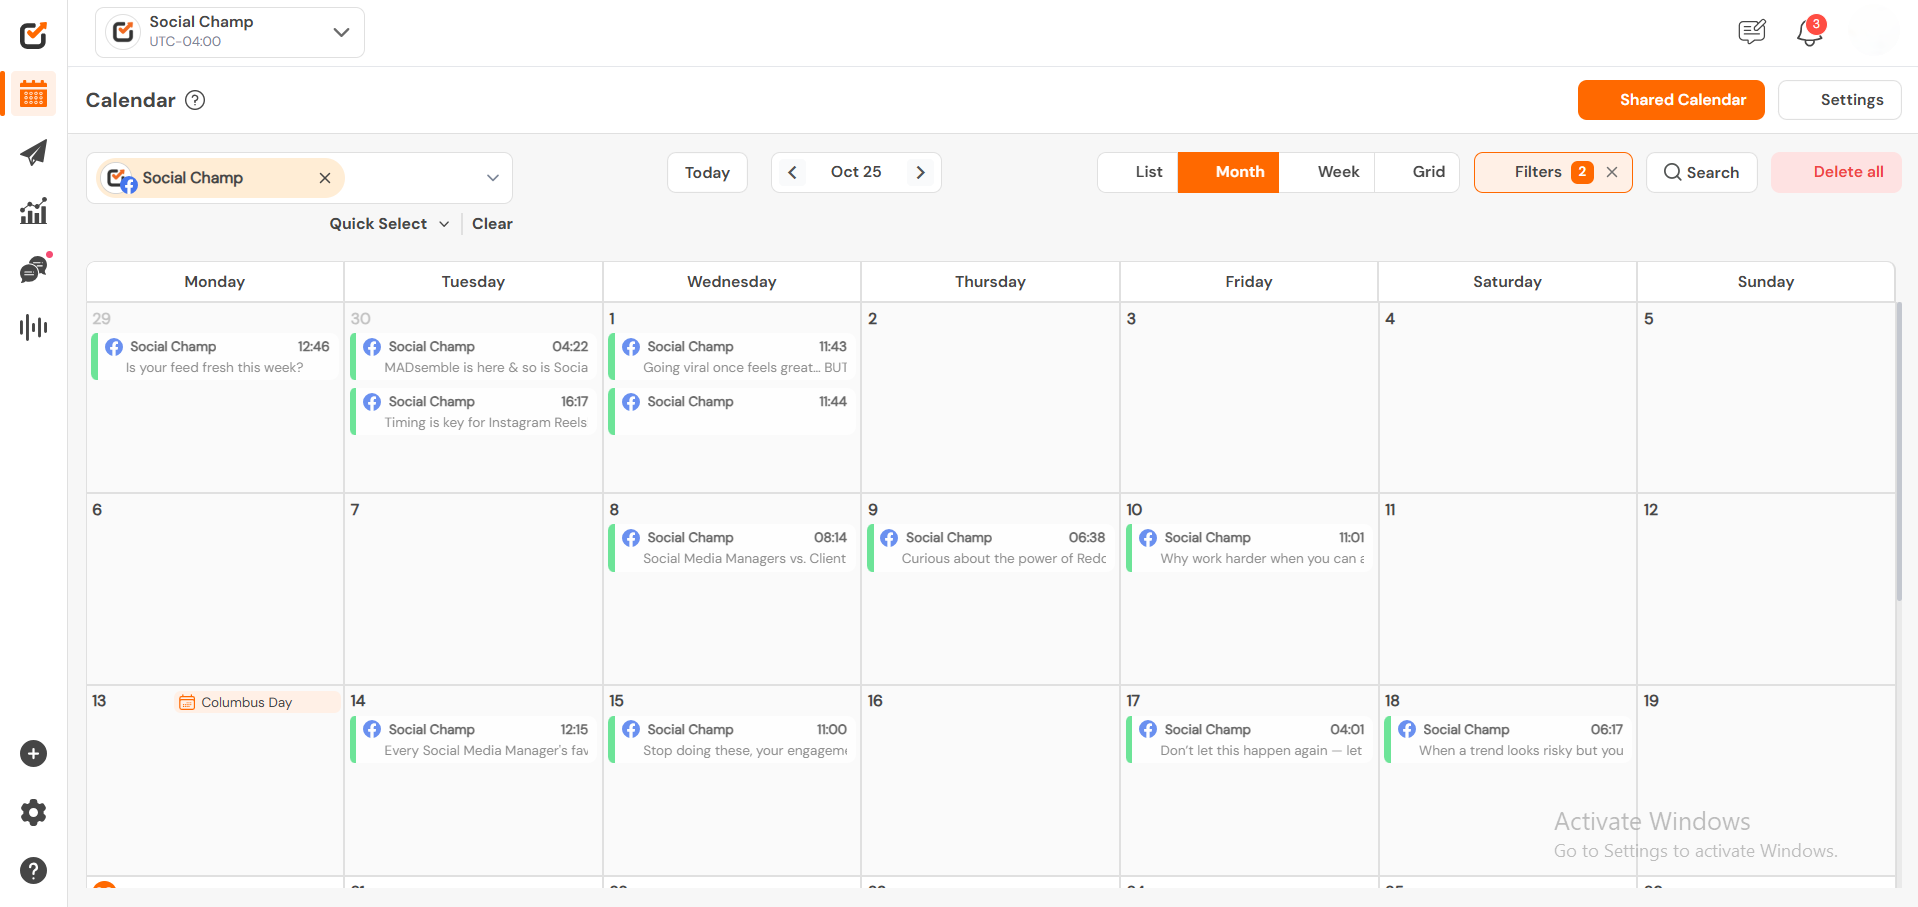This screenshot has width=1918, height=907.
Task: Open the Engage chat bubbles icon
Action: [x=33, y=269]
